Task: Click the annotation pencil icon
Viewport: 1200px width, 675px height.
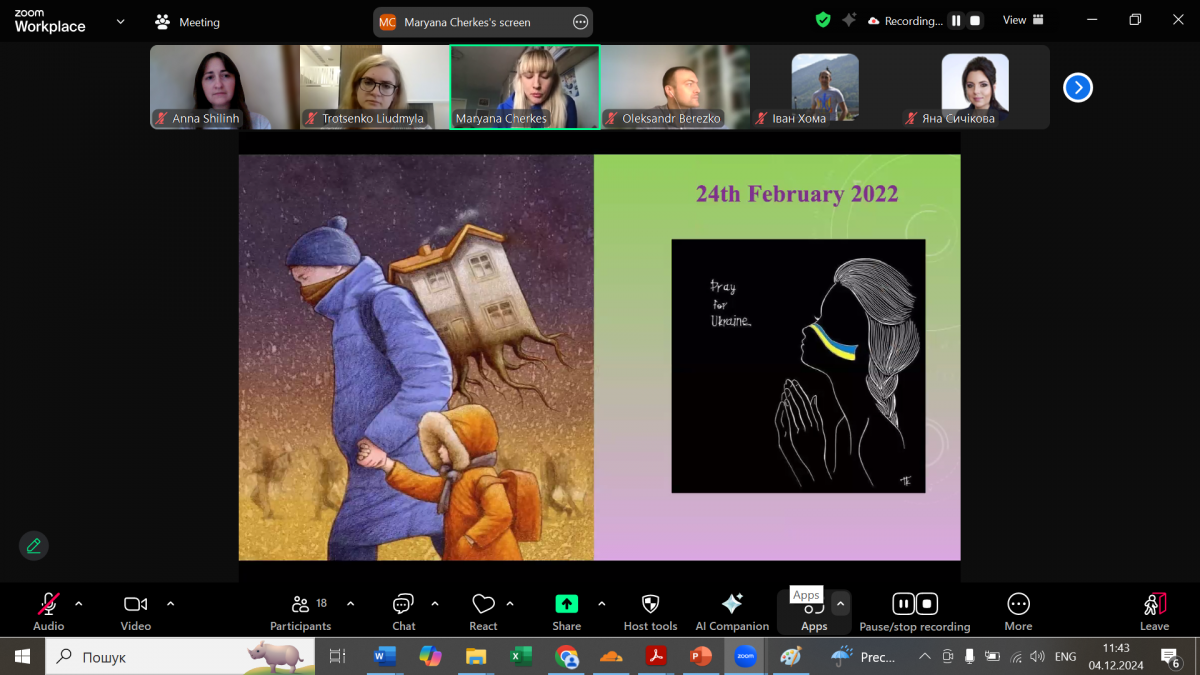Action: (34, 545)
